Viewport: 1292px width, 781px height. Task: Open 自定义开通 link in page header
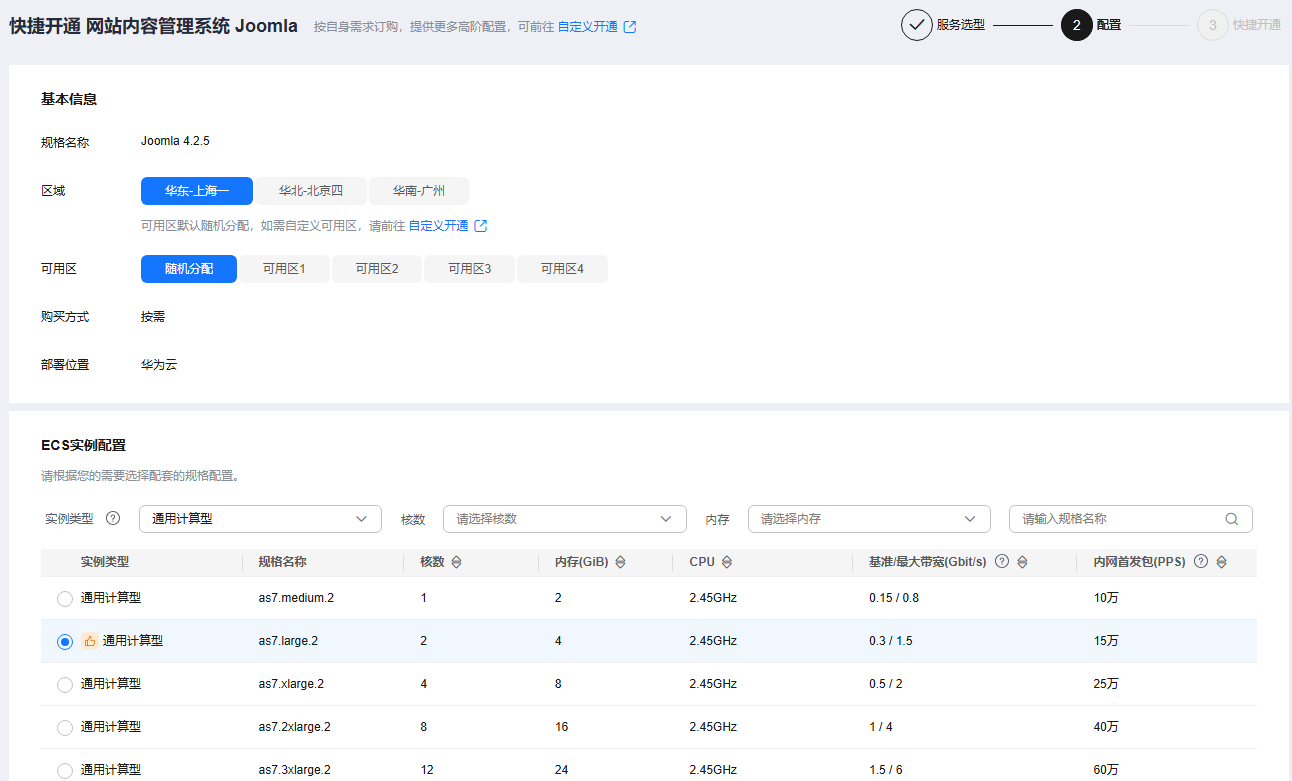tap(588, 27)
